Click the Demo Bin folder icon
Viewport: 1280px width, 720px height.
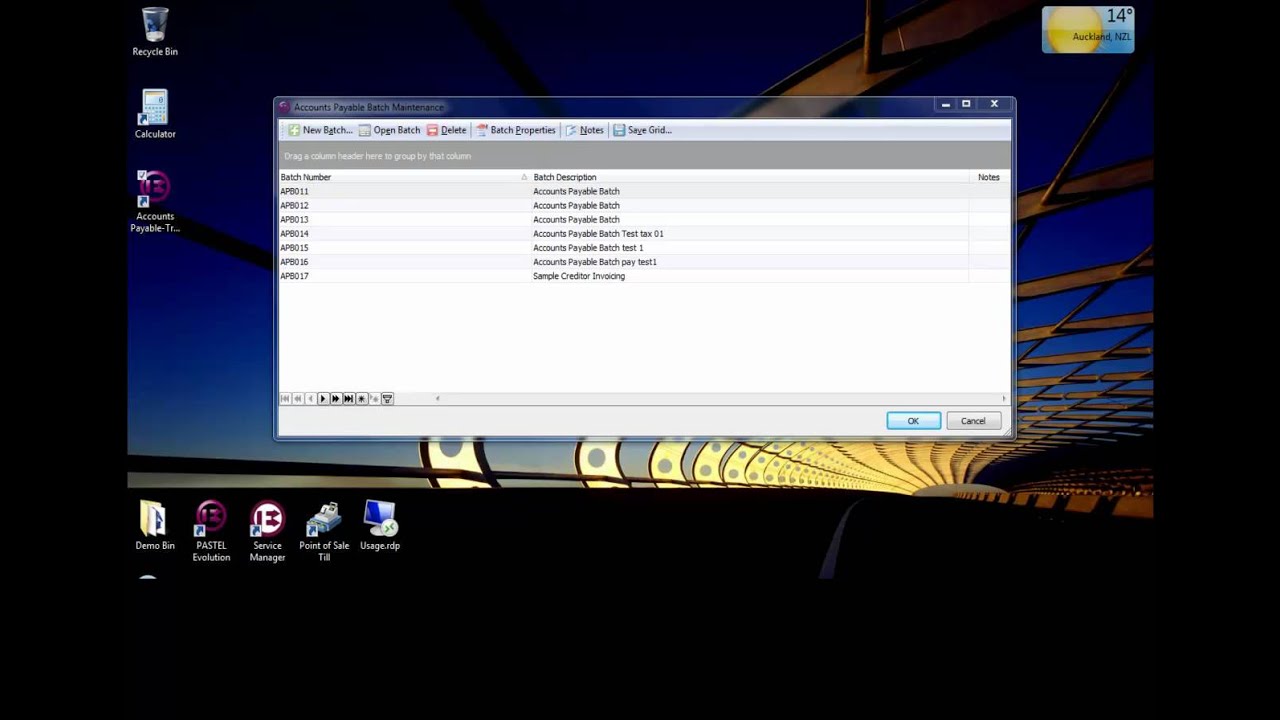(x=155, y=525)
